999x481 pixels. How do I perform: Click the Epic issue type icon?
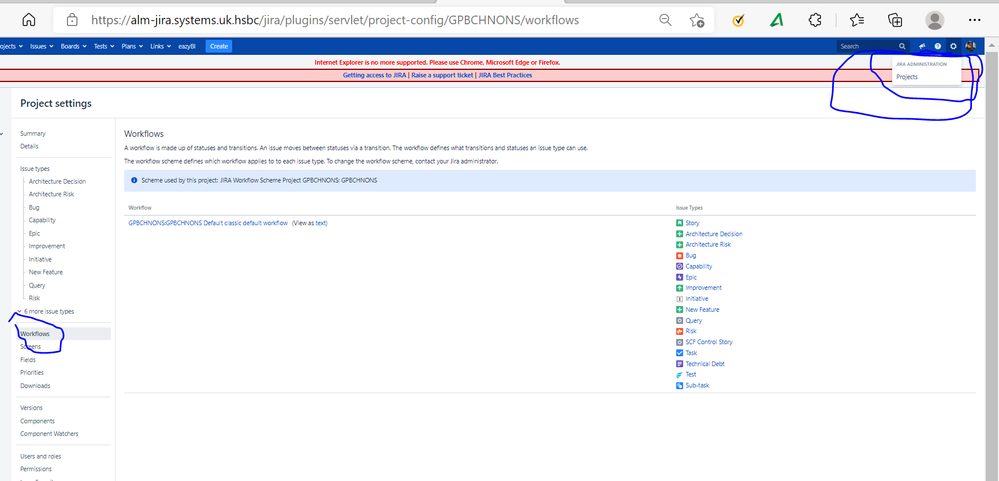coord(679,277)
